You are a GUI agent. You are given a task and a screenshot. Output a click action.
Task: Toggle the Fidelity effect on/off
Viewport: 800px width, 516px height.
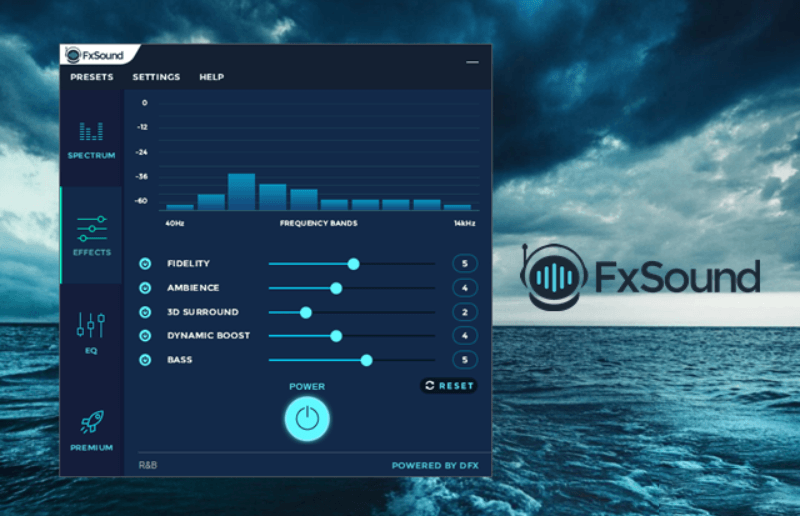pyautogui.click(x=145, y=264)
